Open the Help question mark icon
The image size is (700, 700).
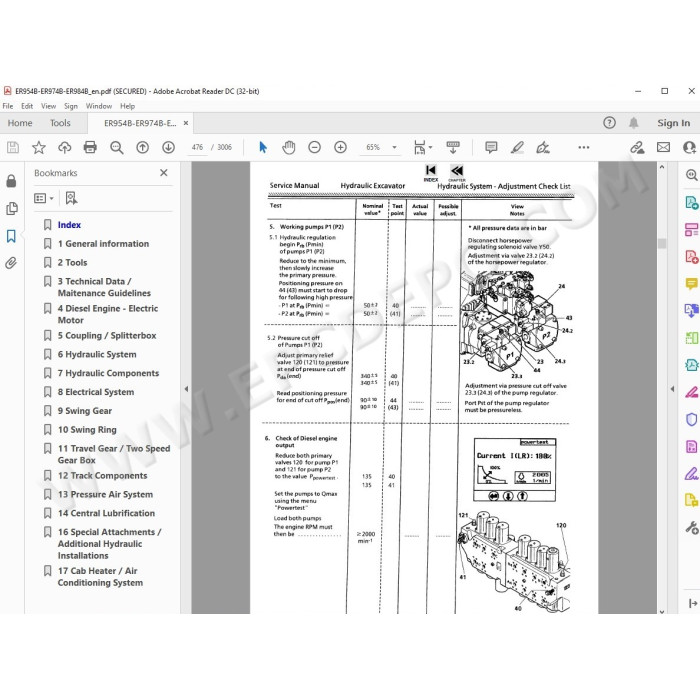[x=609, y=123]
